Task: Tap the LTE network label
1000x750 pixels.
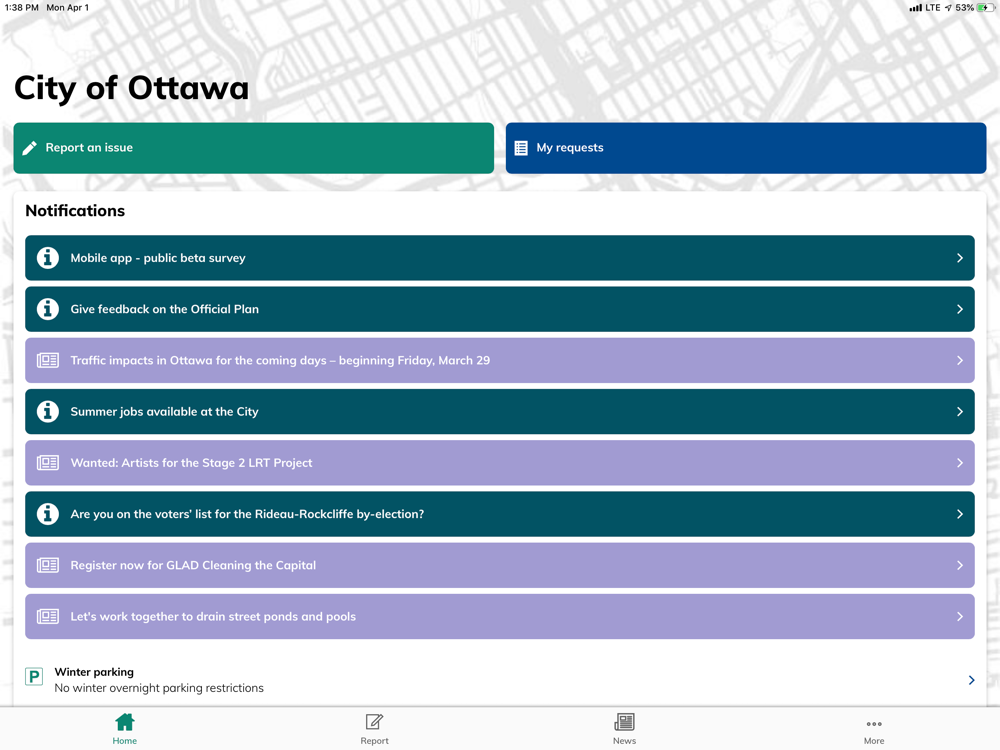Action: 933,8
